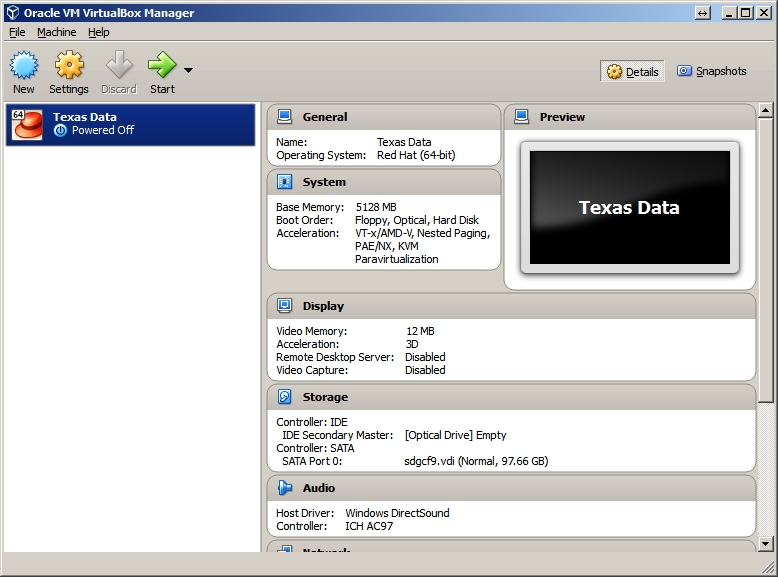Click the Base Memory 5128 MB value
The image size is (778, 577).
point(376,207)
